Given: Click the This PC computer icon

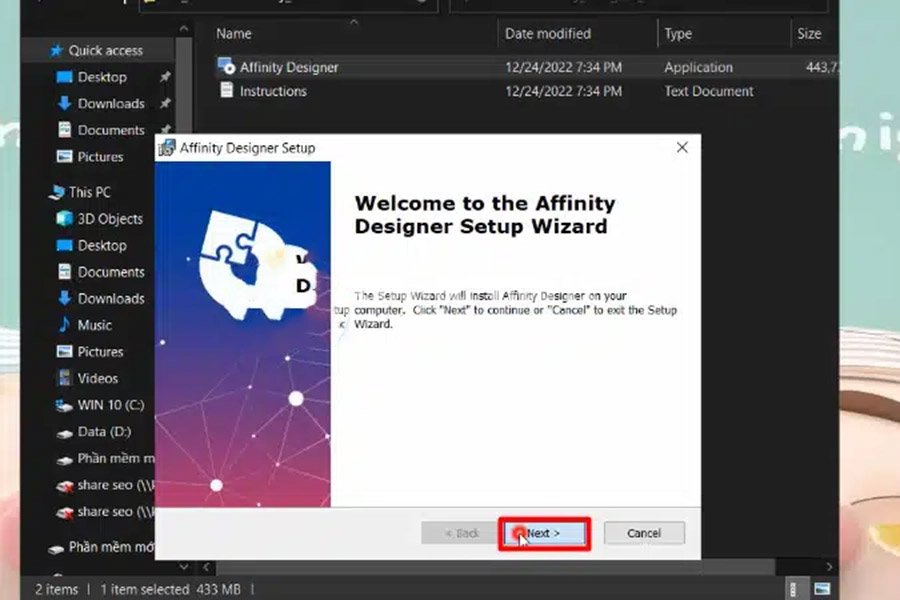Looking at the screenshot, I should [x=57, y=192].
